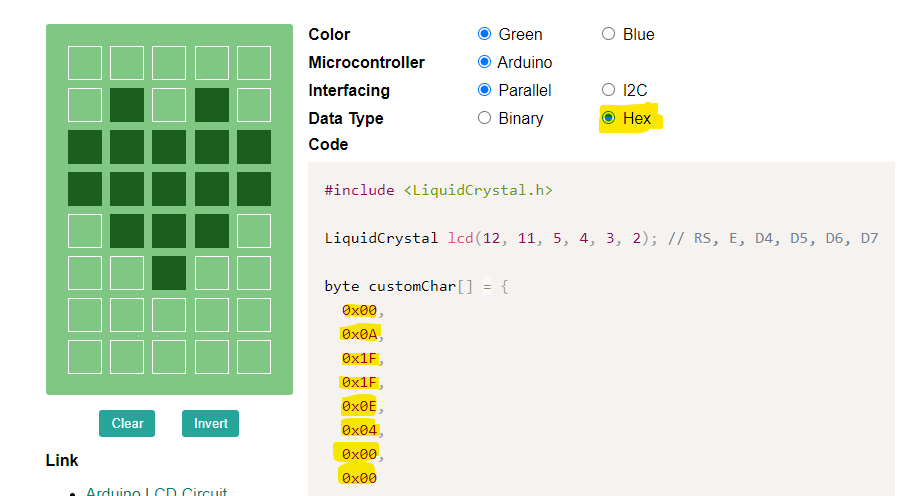Select the Arduino microcontroller radio button
The height and width of the screenshot is (496, 911).
pyautogui.click(x=486, y=62)
